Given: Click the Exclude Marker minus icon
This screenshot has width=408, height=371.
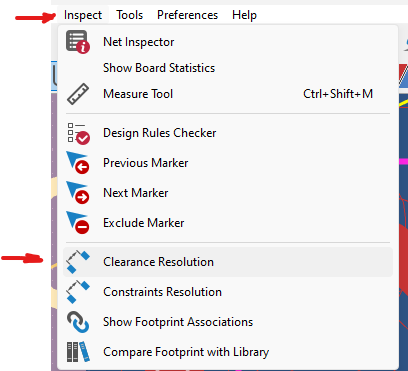Looking at the screenshot, I should [x=78, y=223].
